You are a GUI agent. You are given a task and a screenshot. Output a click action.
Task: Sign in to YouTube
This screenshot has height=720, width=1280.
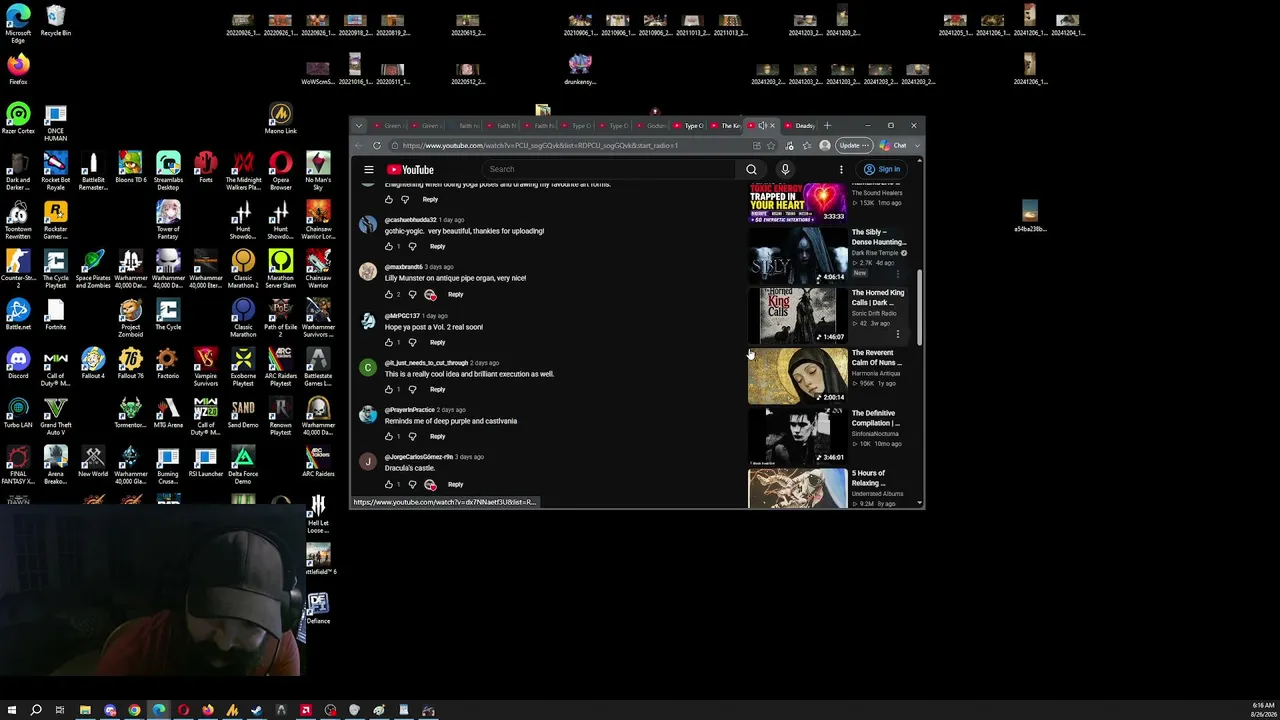click(x=883, y=170)
